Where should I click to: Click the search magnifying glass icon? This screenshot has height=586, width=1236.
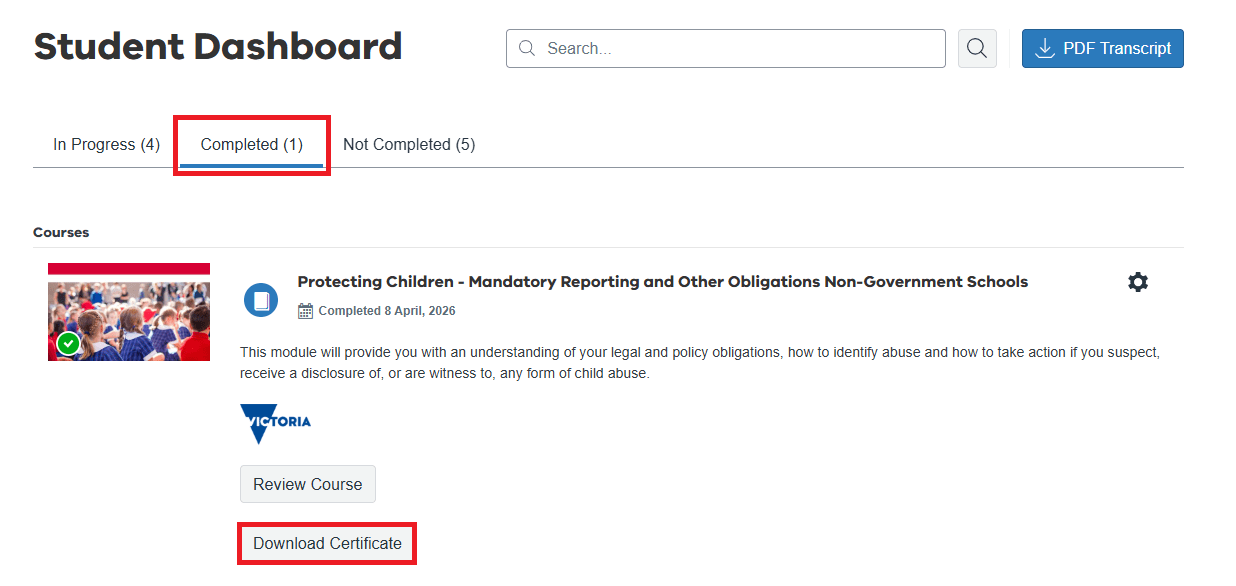tap(976, 47)
